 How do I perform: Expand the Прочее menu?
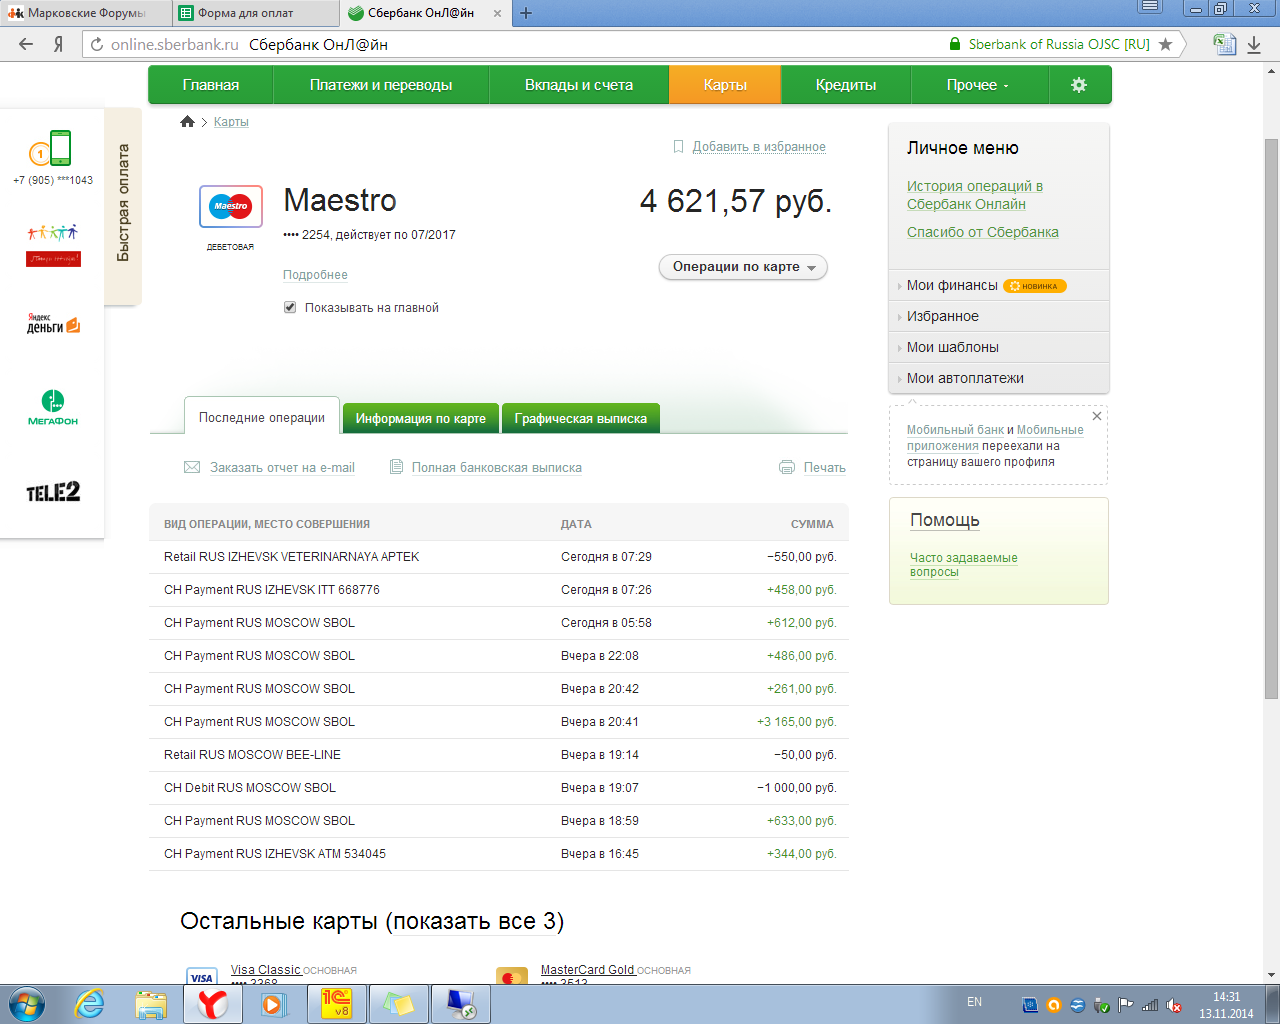pos(978,85)
